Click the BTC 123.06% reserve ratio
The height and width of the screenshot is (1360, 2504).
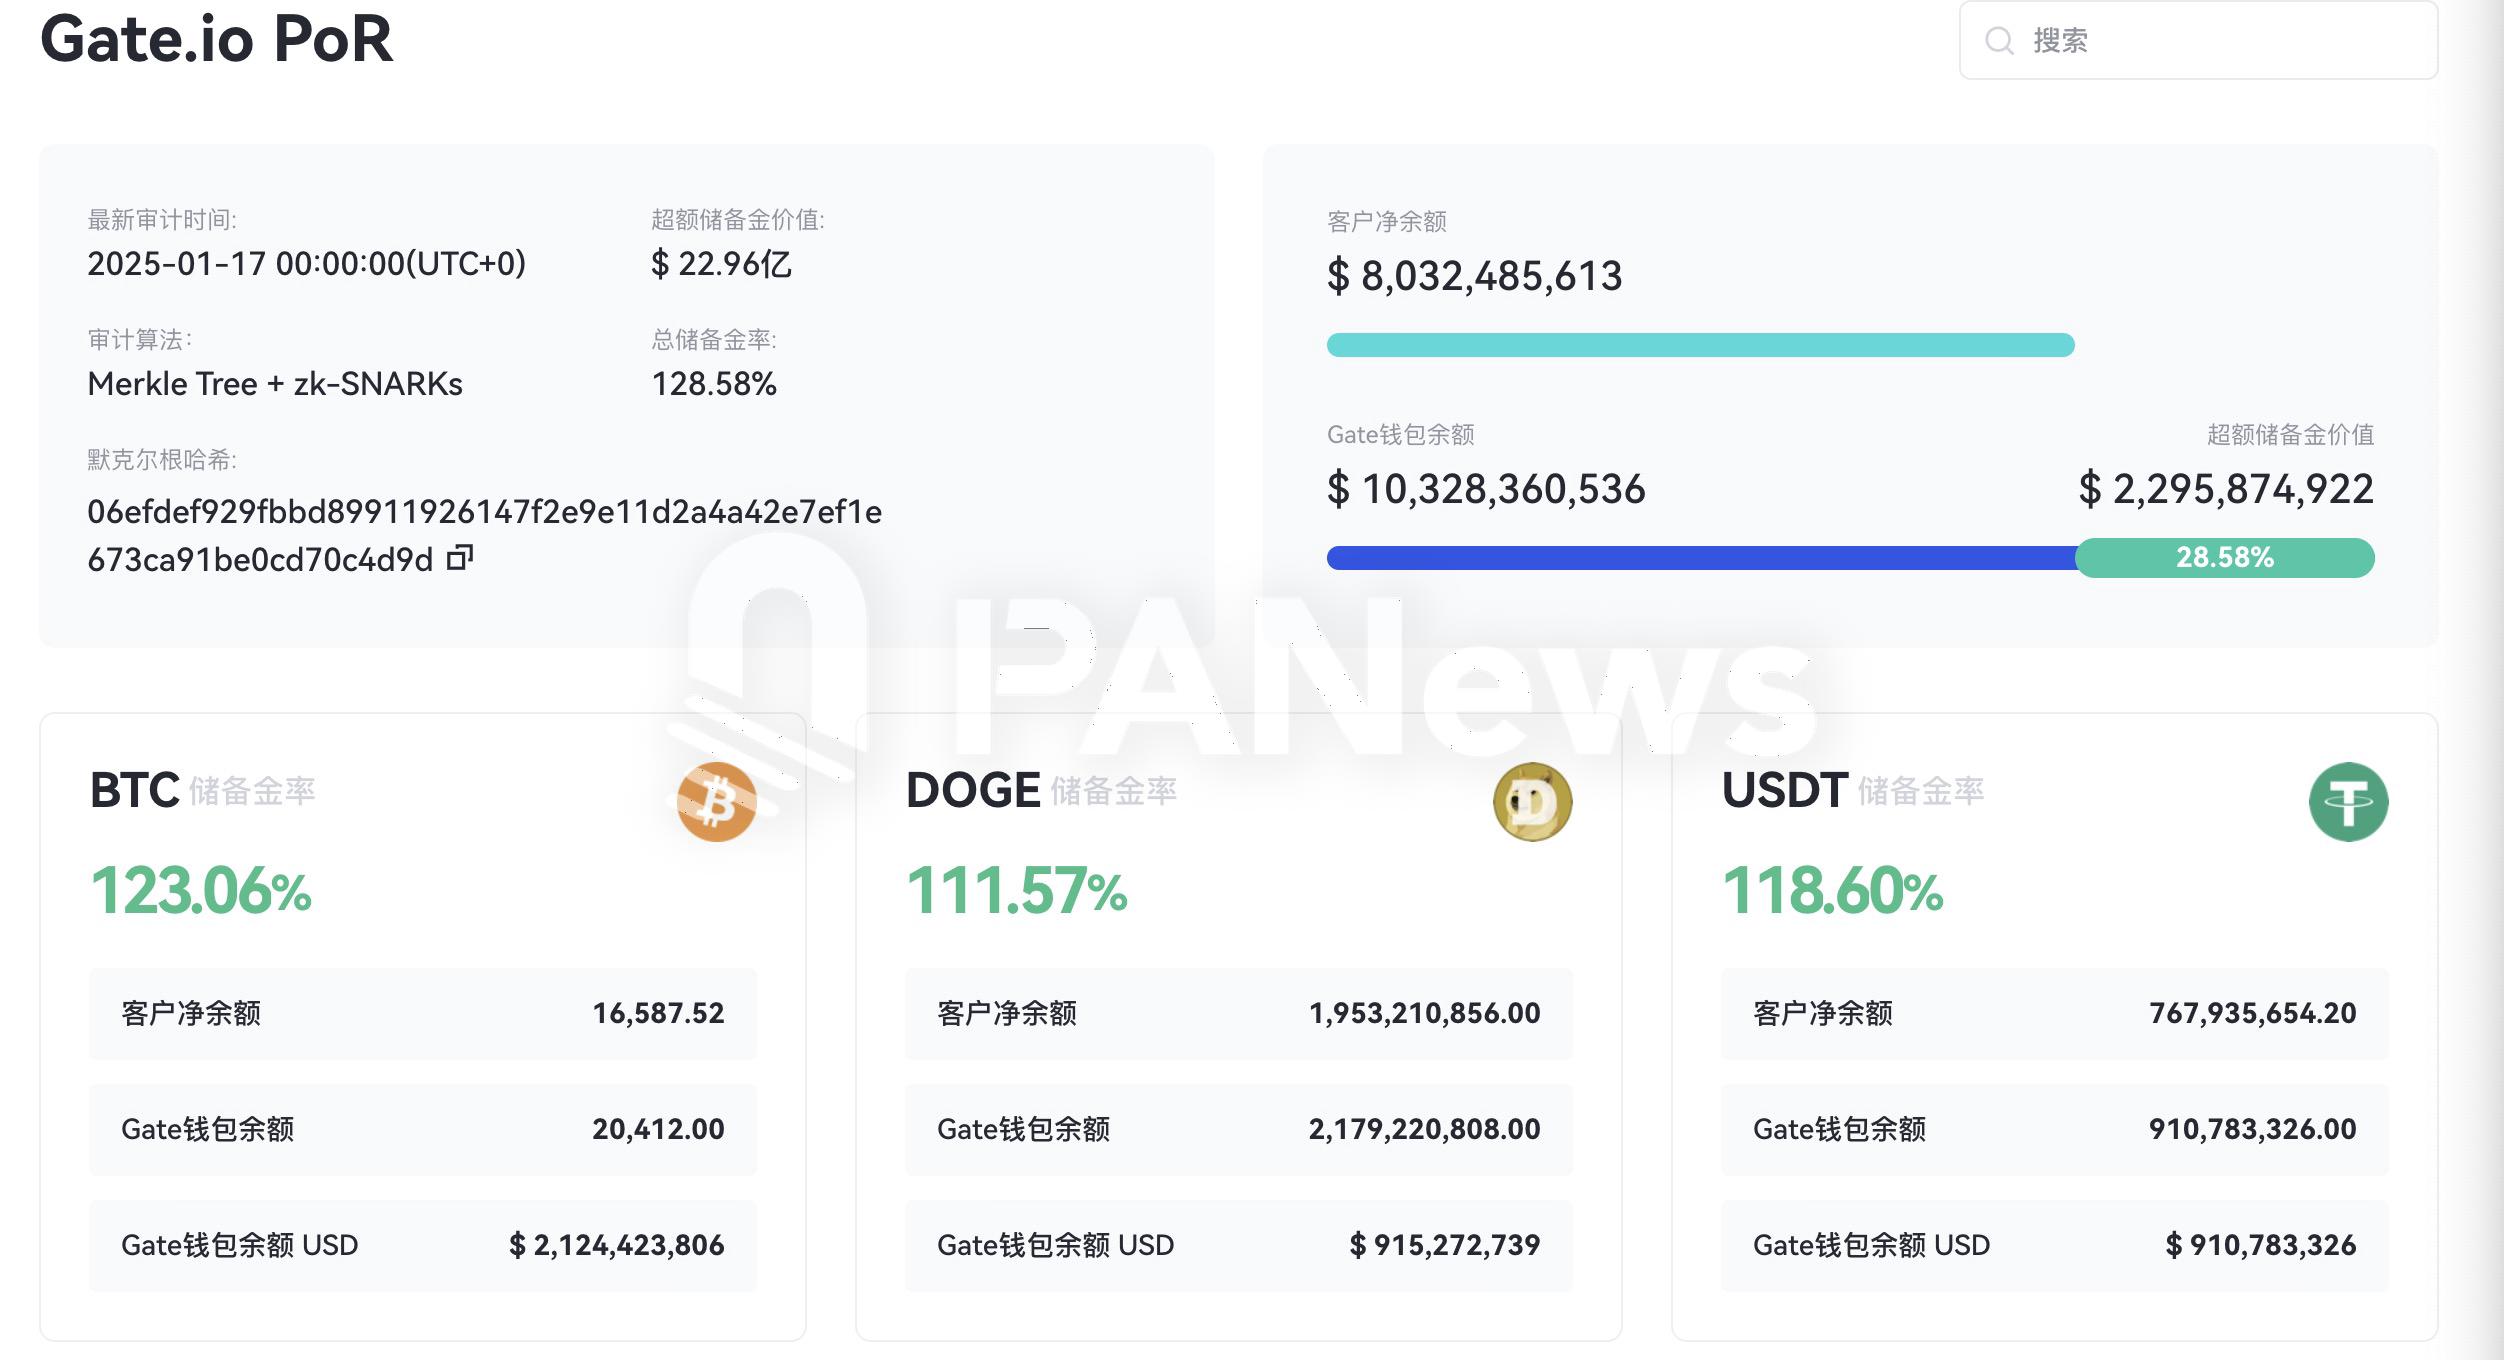click(x=201, y=891)
